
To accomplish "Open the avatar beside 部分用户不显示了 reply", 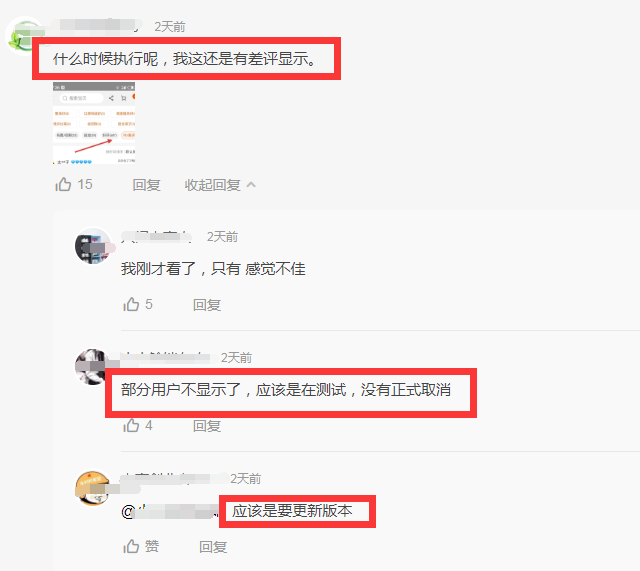I will click(x=92, y=367).
